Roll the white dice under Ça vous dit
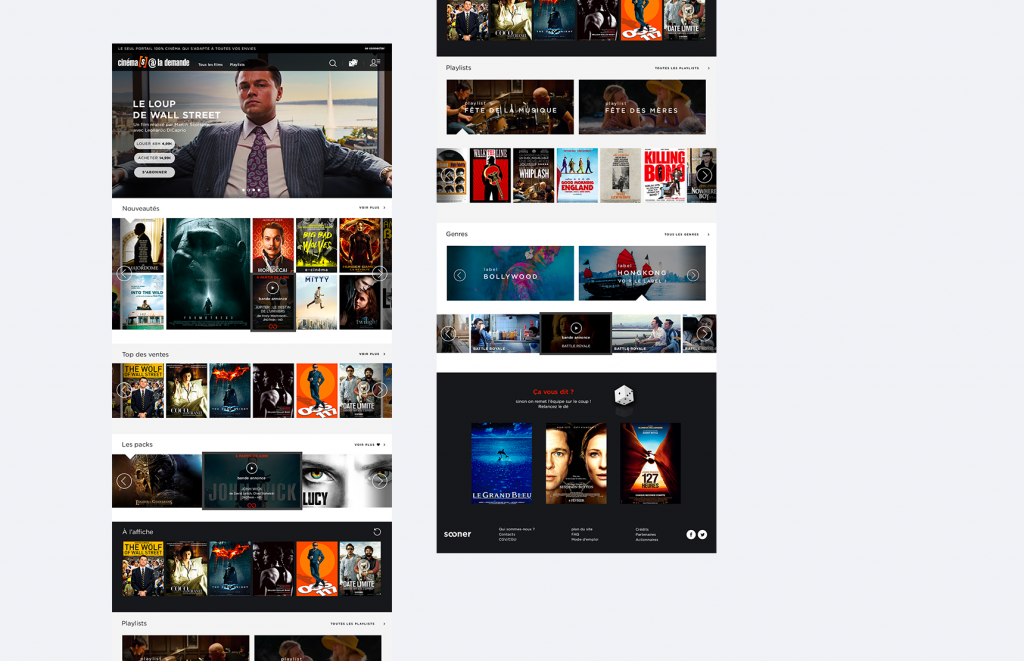 (623, 396)
